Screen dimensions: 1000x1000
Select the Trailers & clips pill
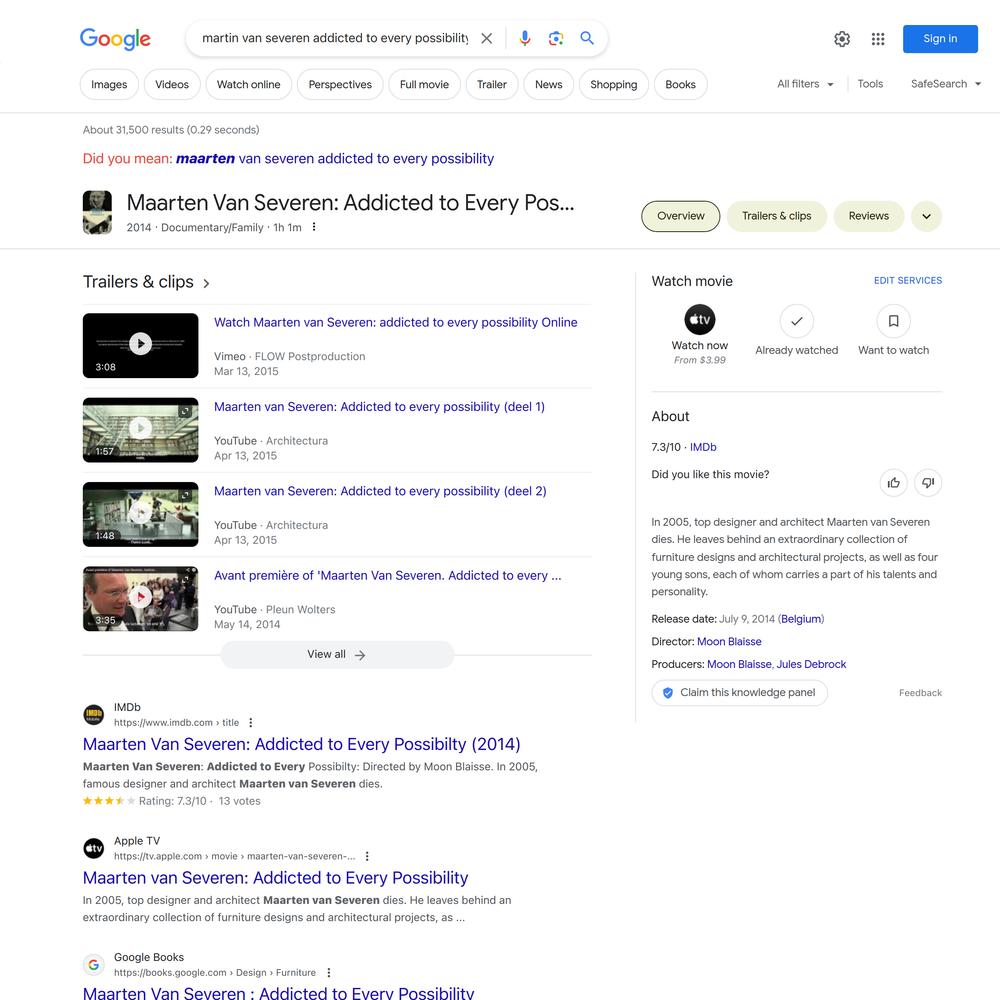click(x=777, y=216)
